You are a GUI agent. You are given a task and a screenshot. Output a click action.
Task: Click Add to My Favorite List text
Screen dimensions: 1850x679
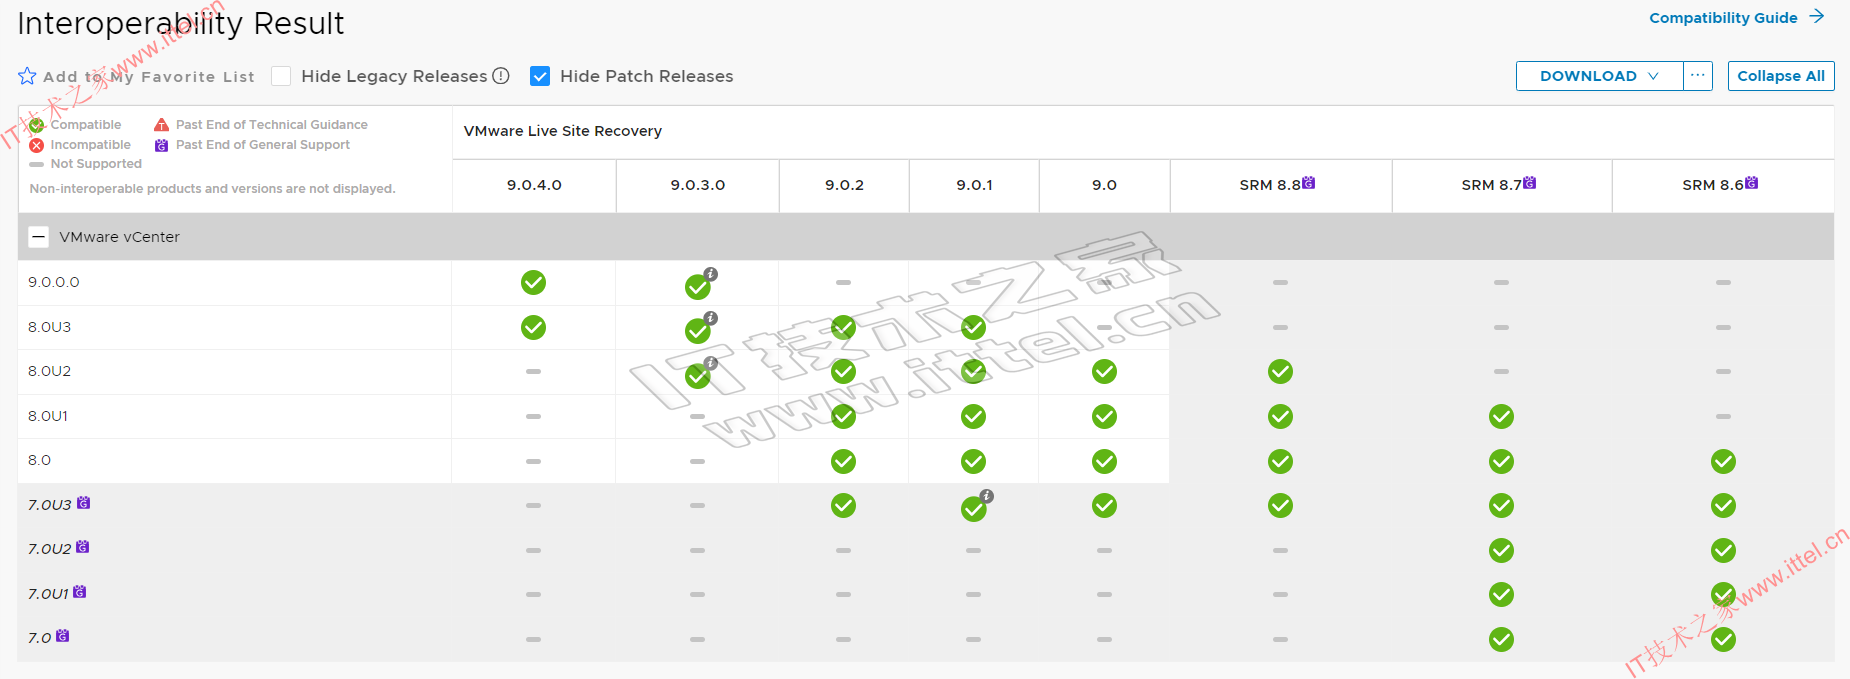point(149,77)
